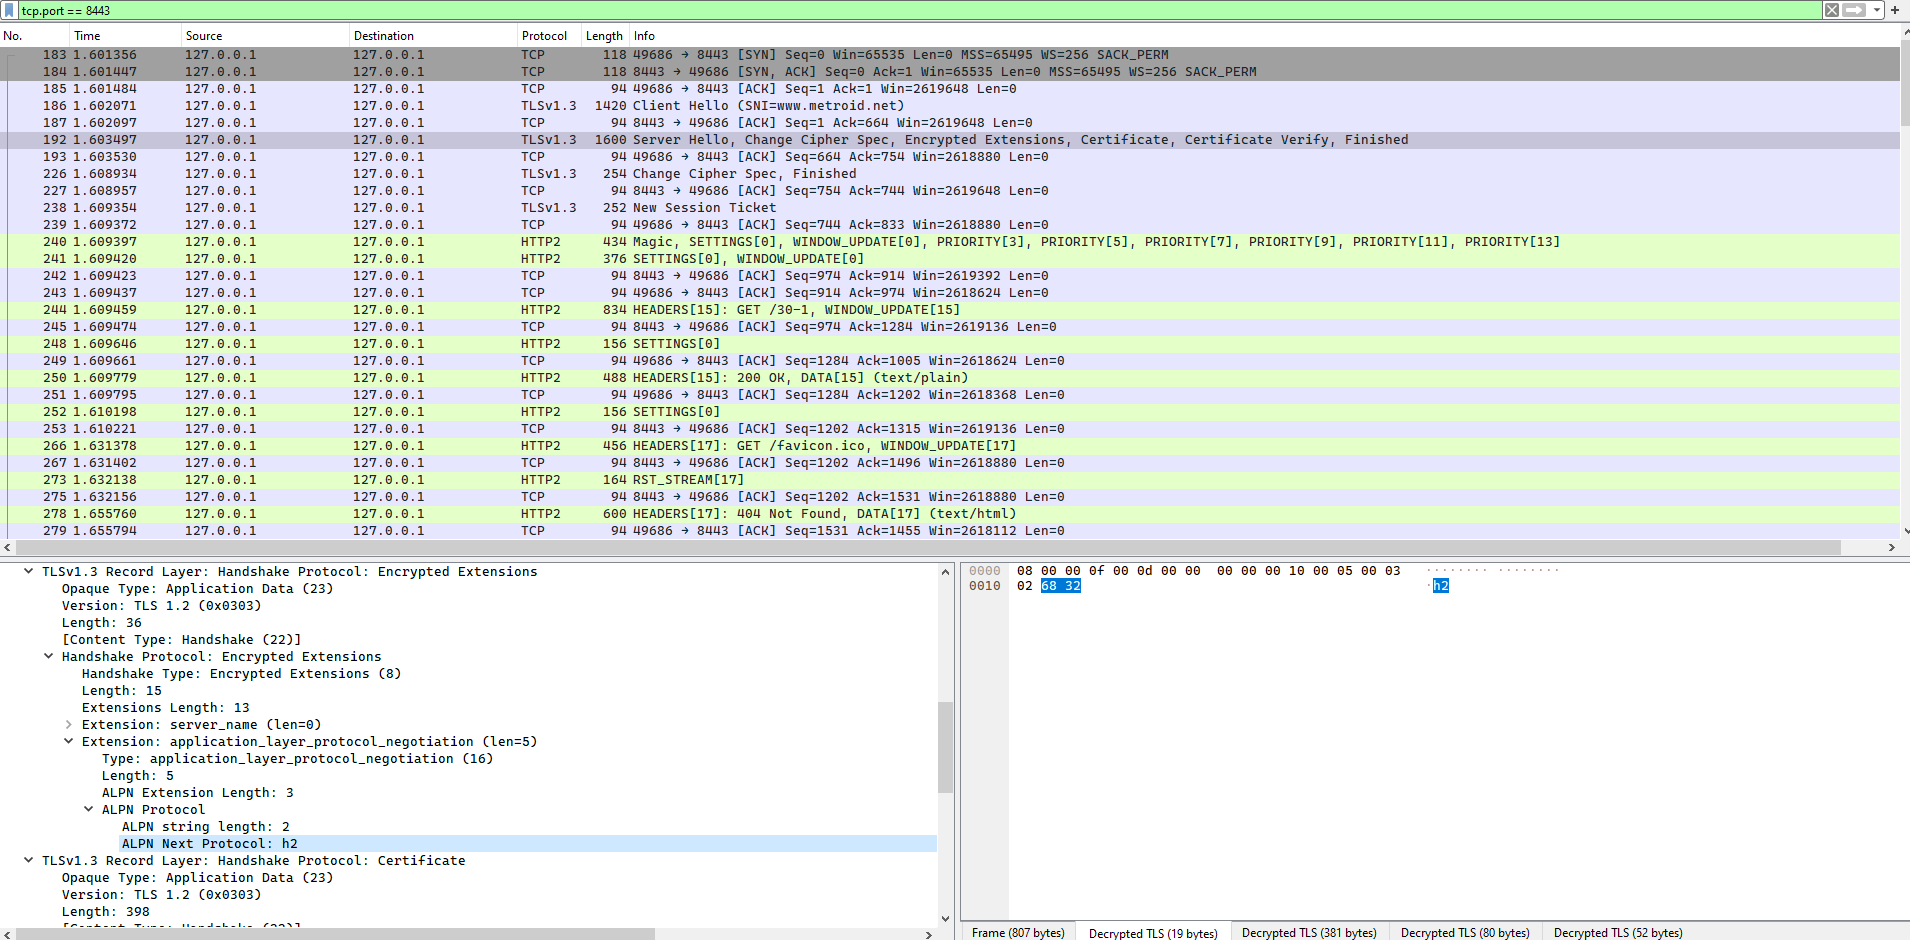The image size is (1910, 940).
Task: Select the ALPN string length: 2 field
Action: point(205,827)
